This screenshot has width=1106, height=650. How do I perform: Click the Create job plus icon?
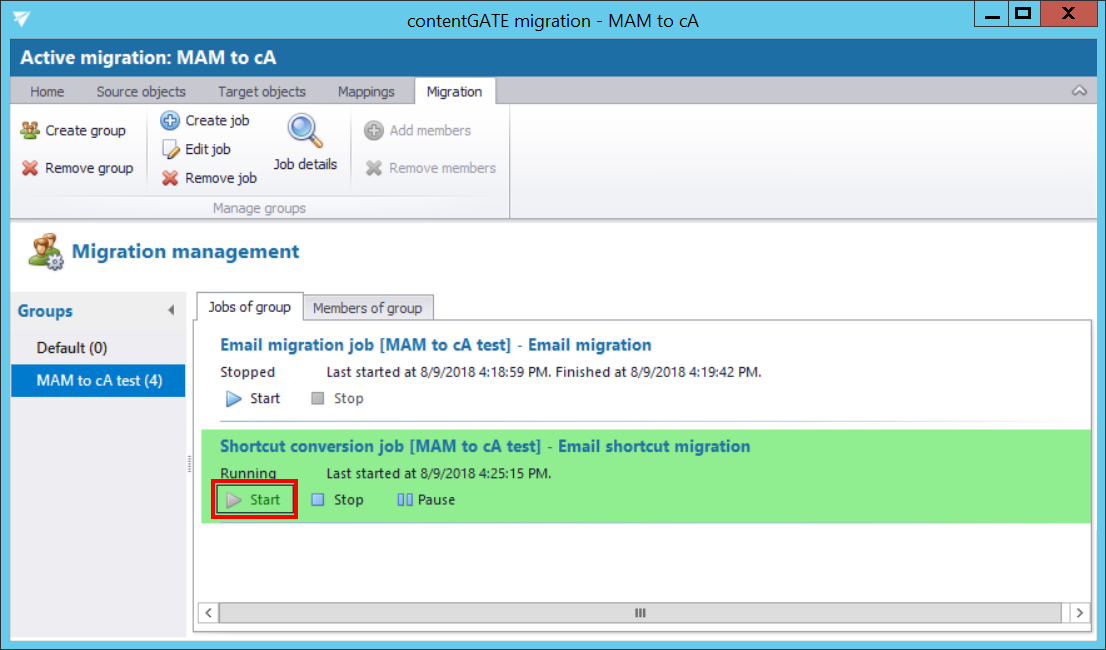[170, 121]
